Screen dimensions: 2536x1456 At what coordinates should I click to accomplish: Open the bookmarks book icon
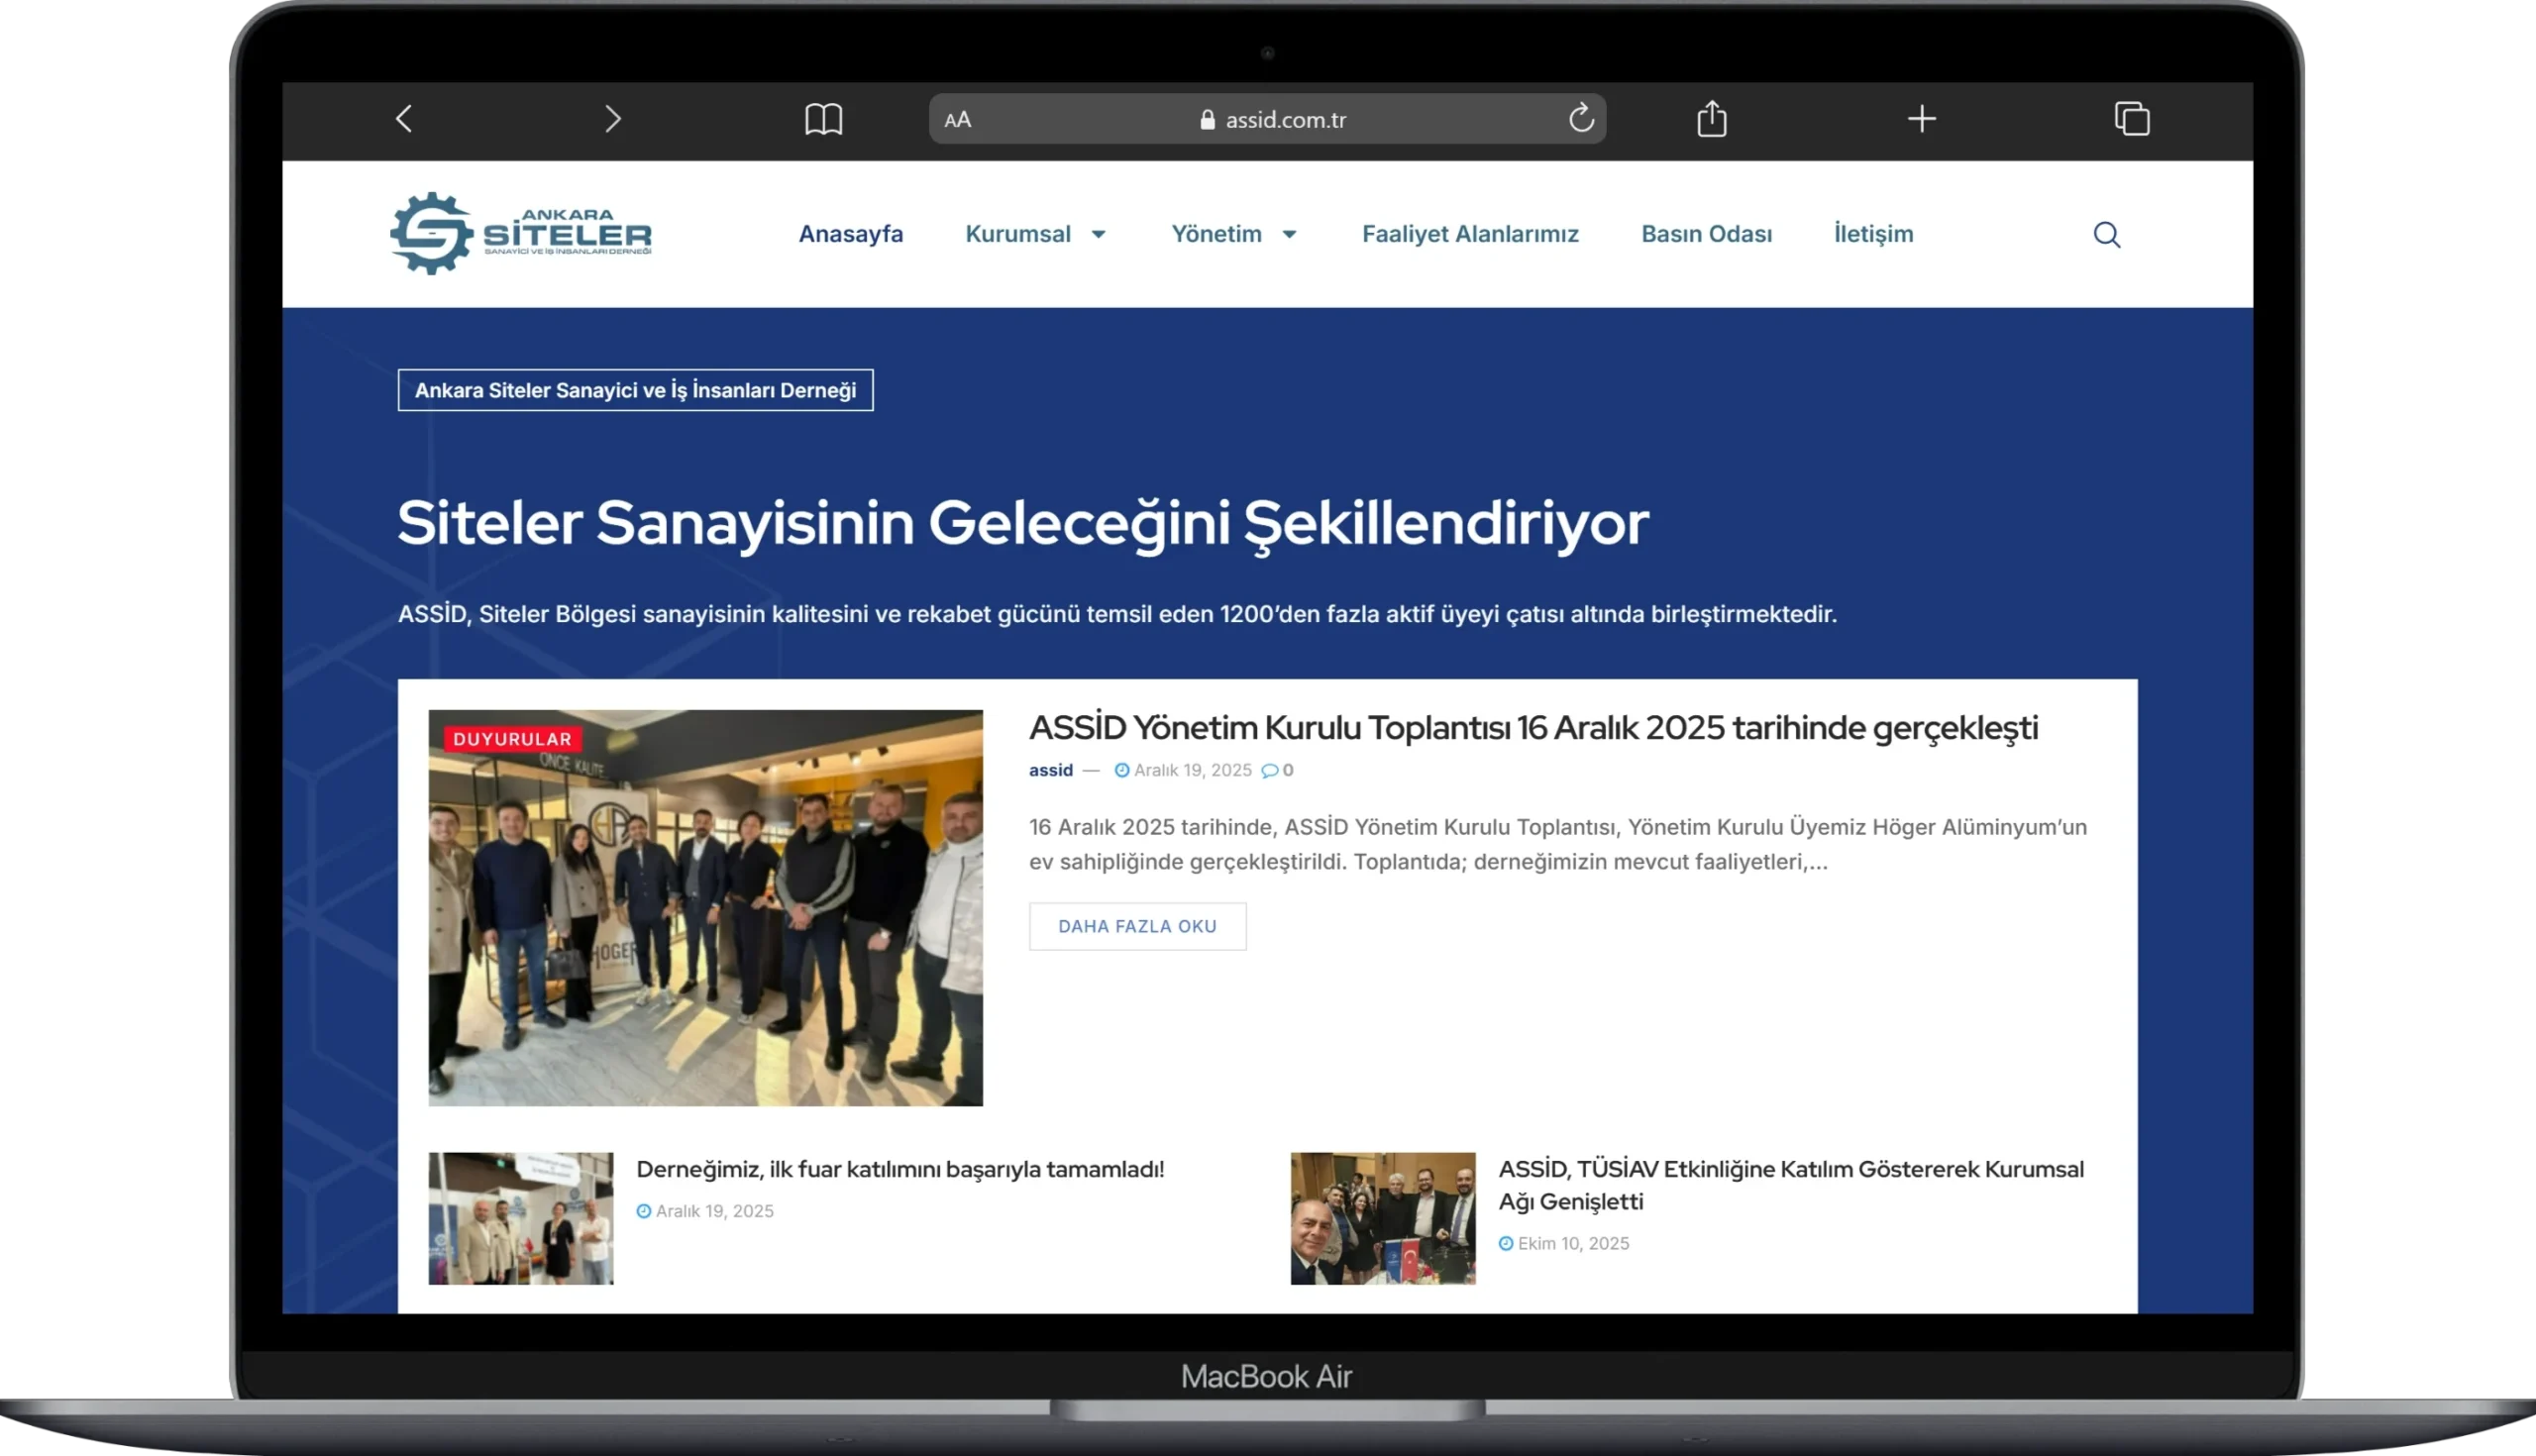[x=823, y=119]
